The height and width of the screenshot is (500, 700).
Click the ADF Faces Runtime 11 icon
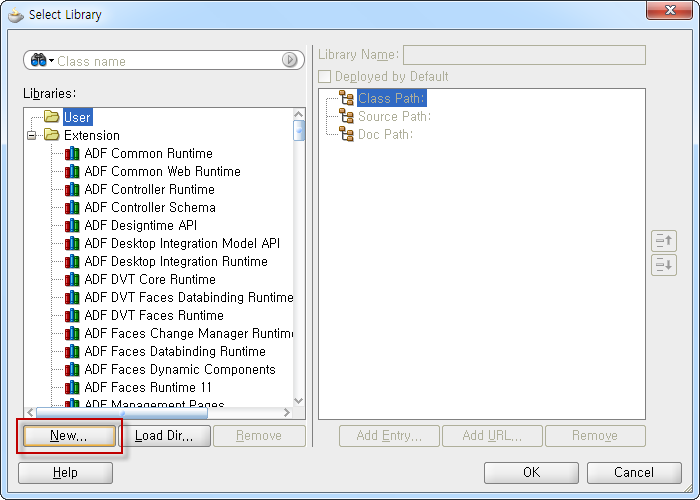[72, 387]
